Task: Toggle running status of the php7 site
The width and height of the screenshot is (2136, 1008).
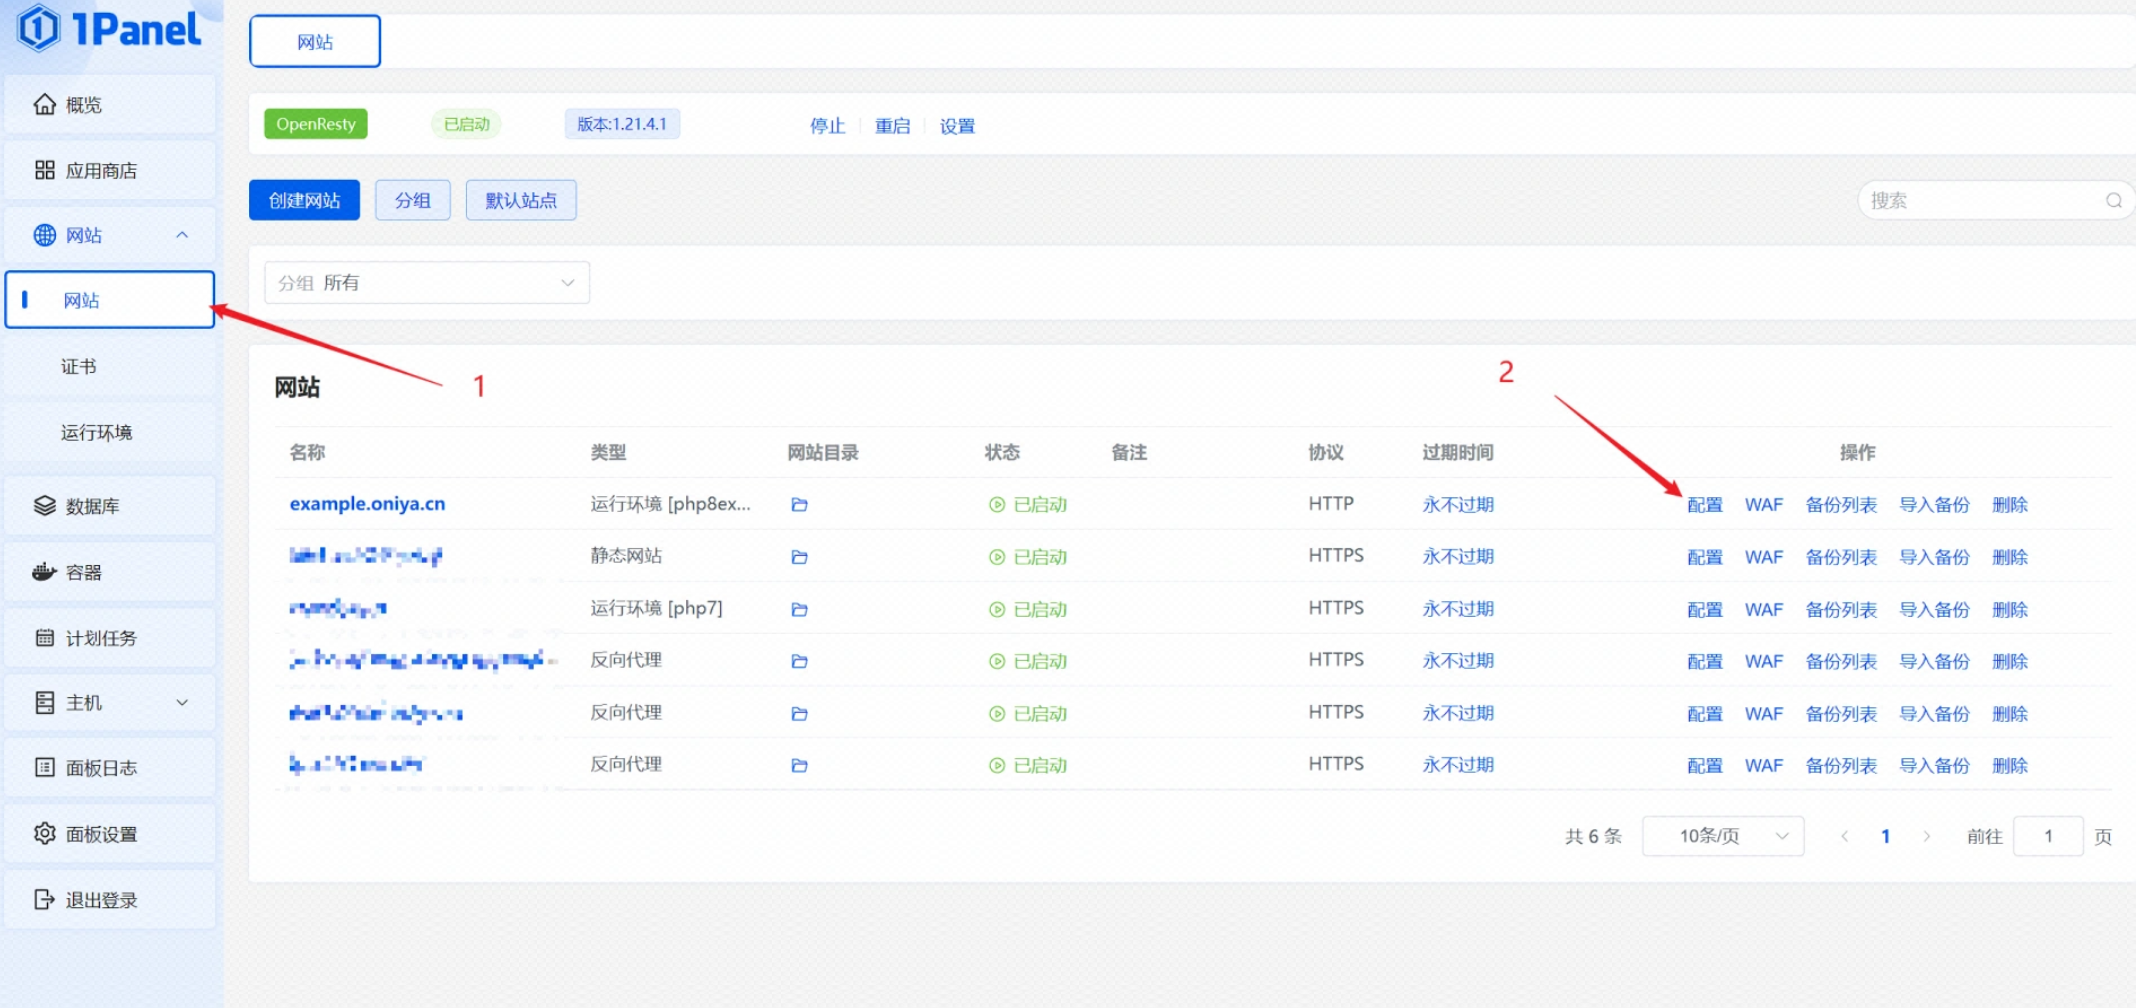Action: (x=1028, y=609)
